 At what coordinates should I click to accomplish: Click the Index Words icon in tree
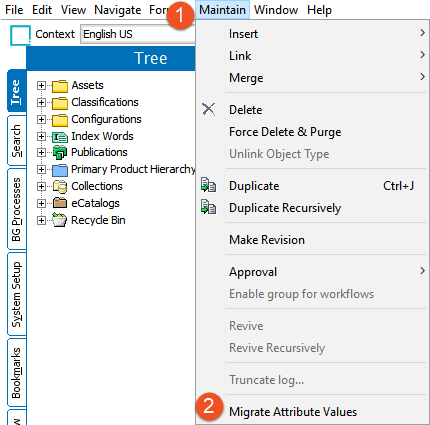pos(60,137)
